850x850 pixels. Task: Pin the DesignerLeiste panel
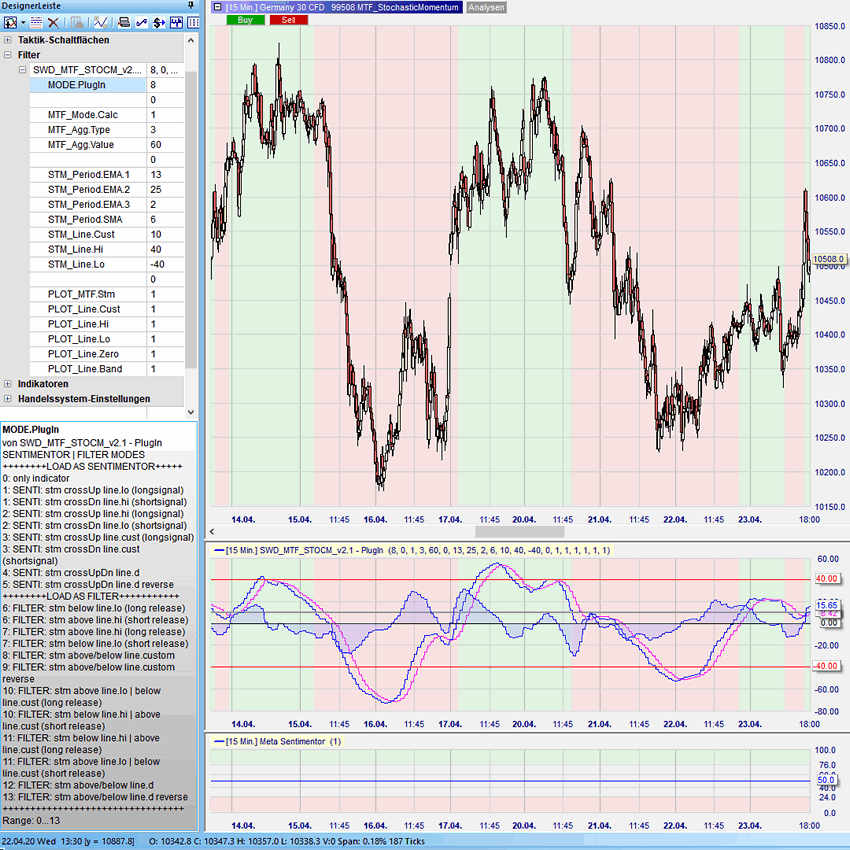[x=191, y=5]
